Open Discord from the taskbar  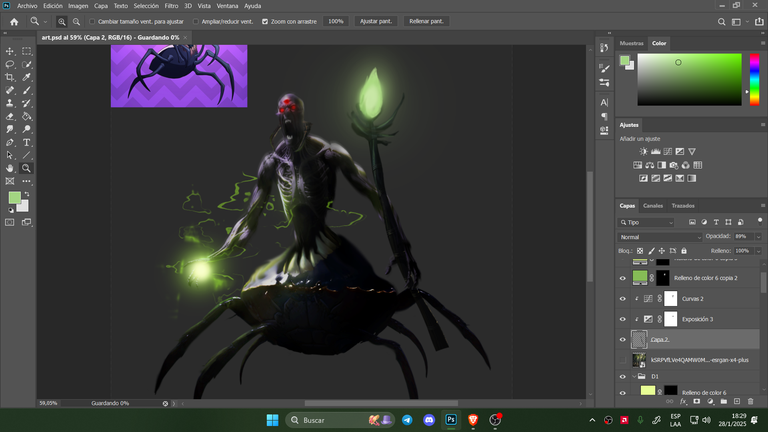[x=429, y=420]
